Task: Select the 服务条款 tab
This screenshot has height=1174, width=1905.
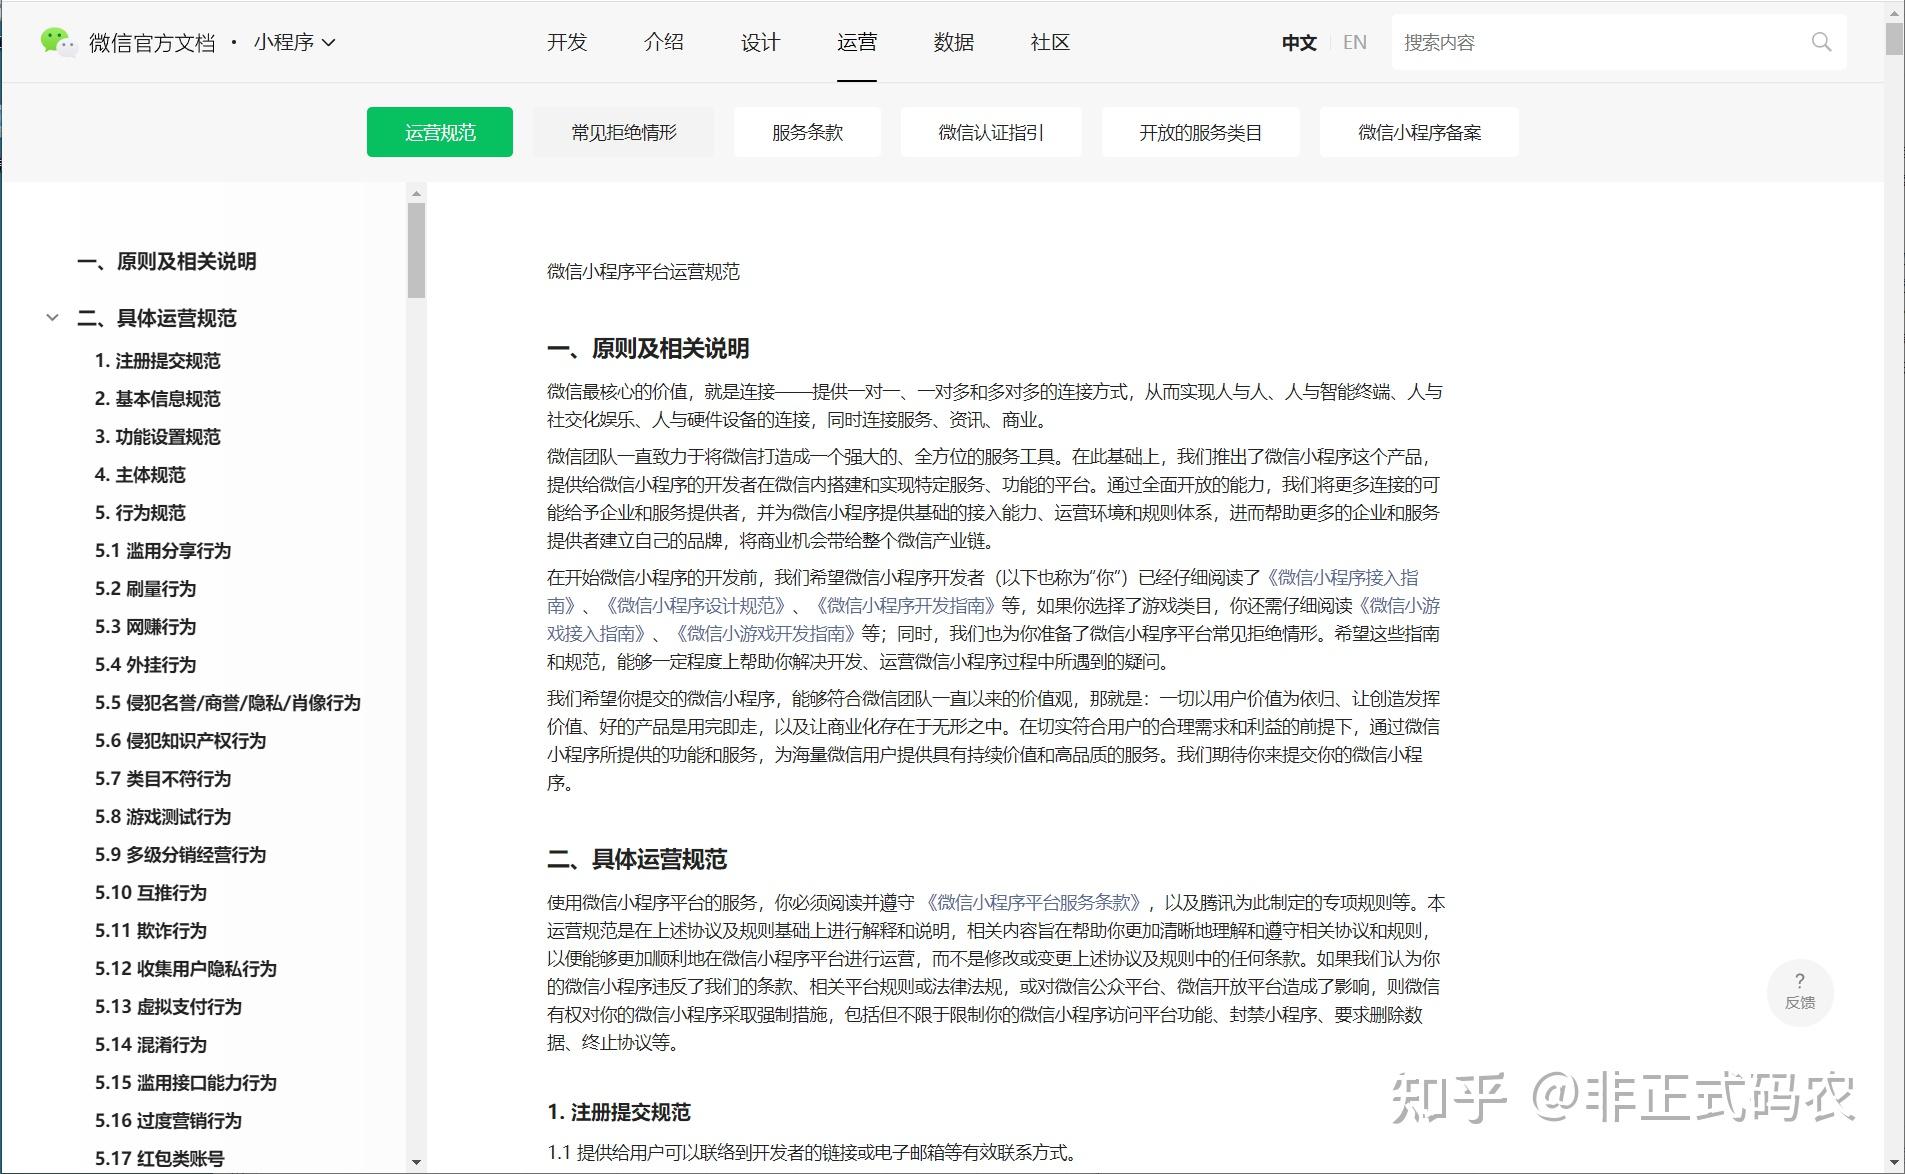Action: [x=807, y=132]
